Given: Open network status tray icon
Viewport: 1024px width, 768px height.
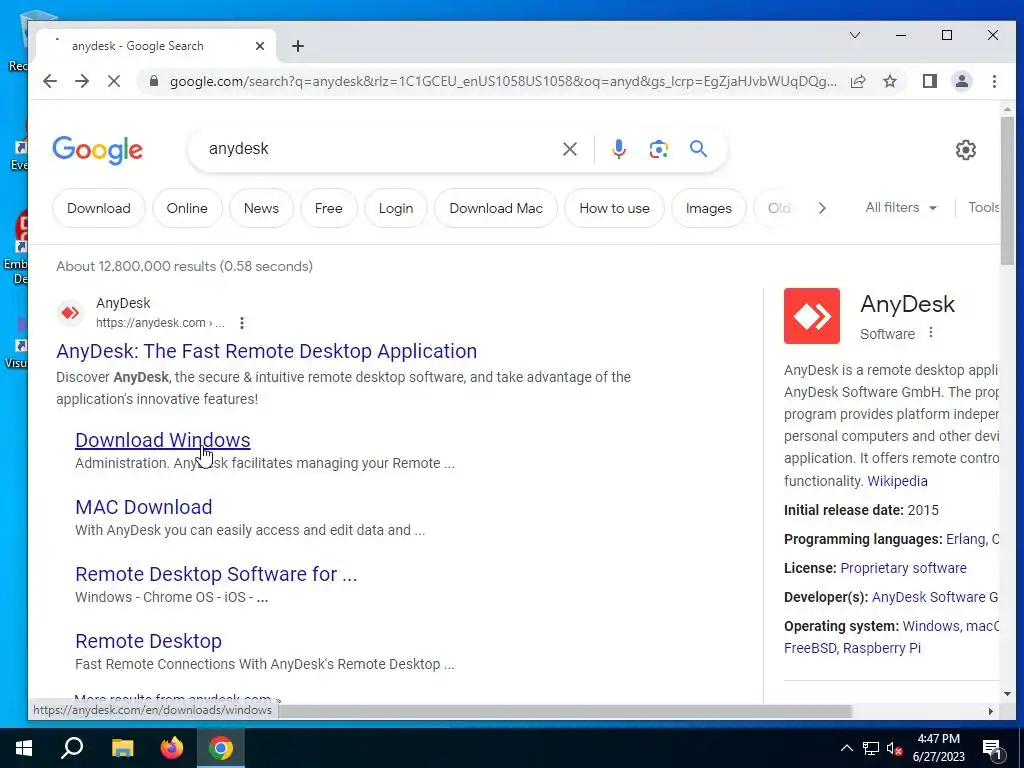Looking at the screenshot, I should coord(871,748).
